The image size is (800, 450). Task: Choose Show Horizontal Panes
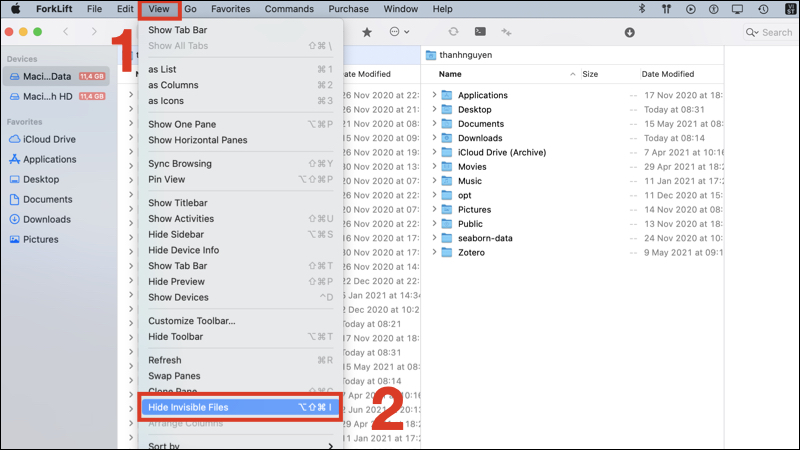240,140
